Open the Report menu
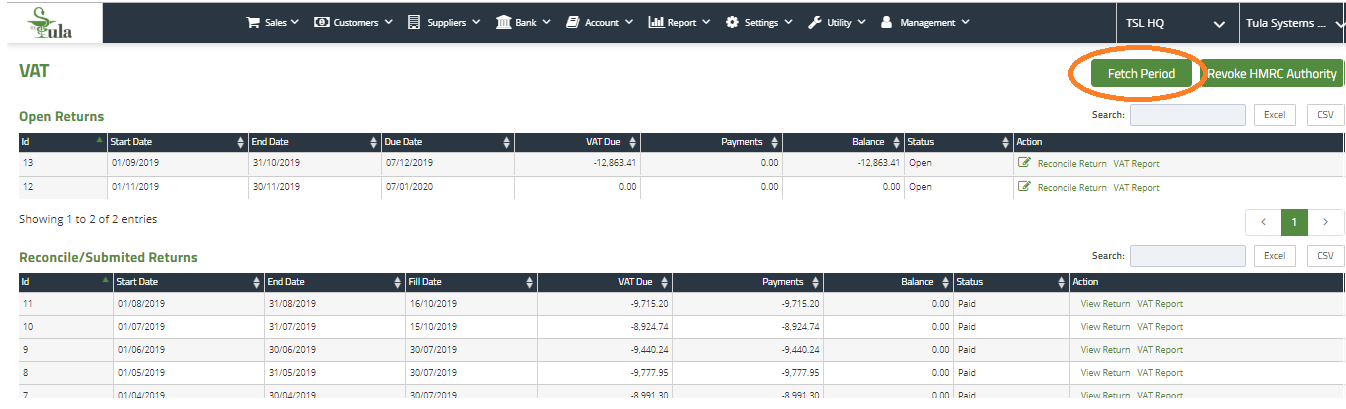The image size is (1346, 409). point(679,22)
